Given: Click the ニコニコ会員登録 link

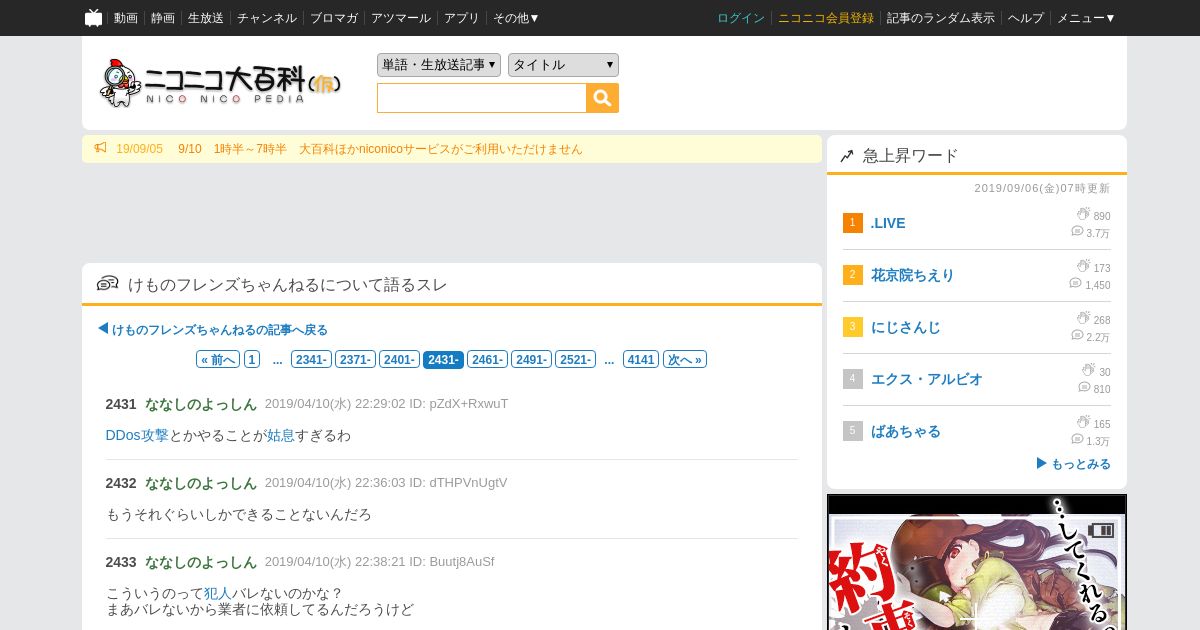Looking at the screenshot, I should click(x=826, y=18).
